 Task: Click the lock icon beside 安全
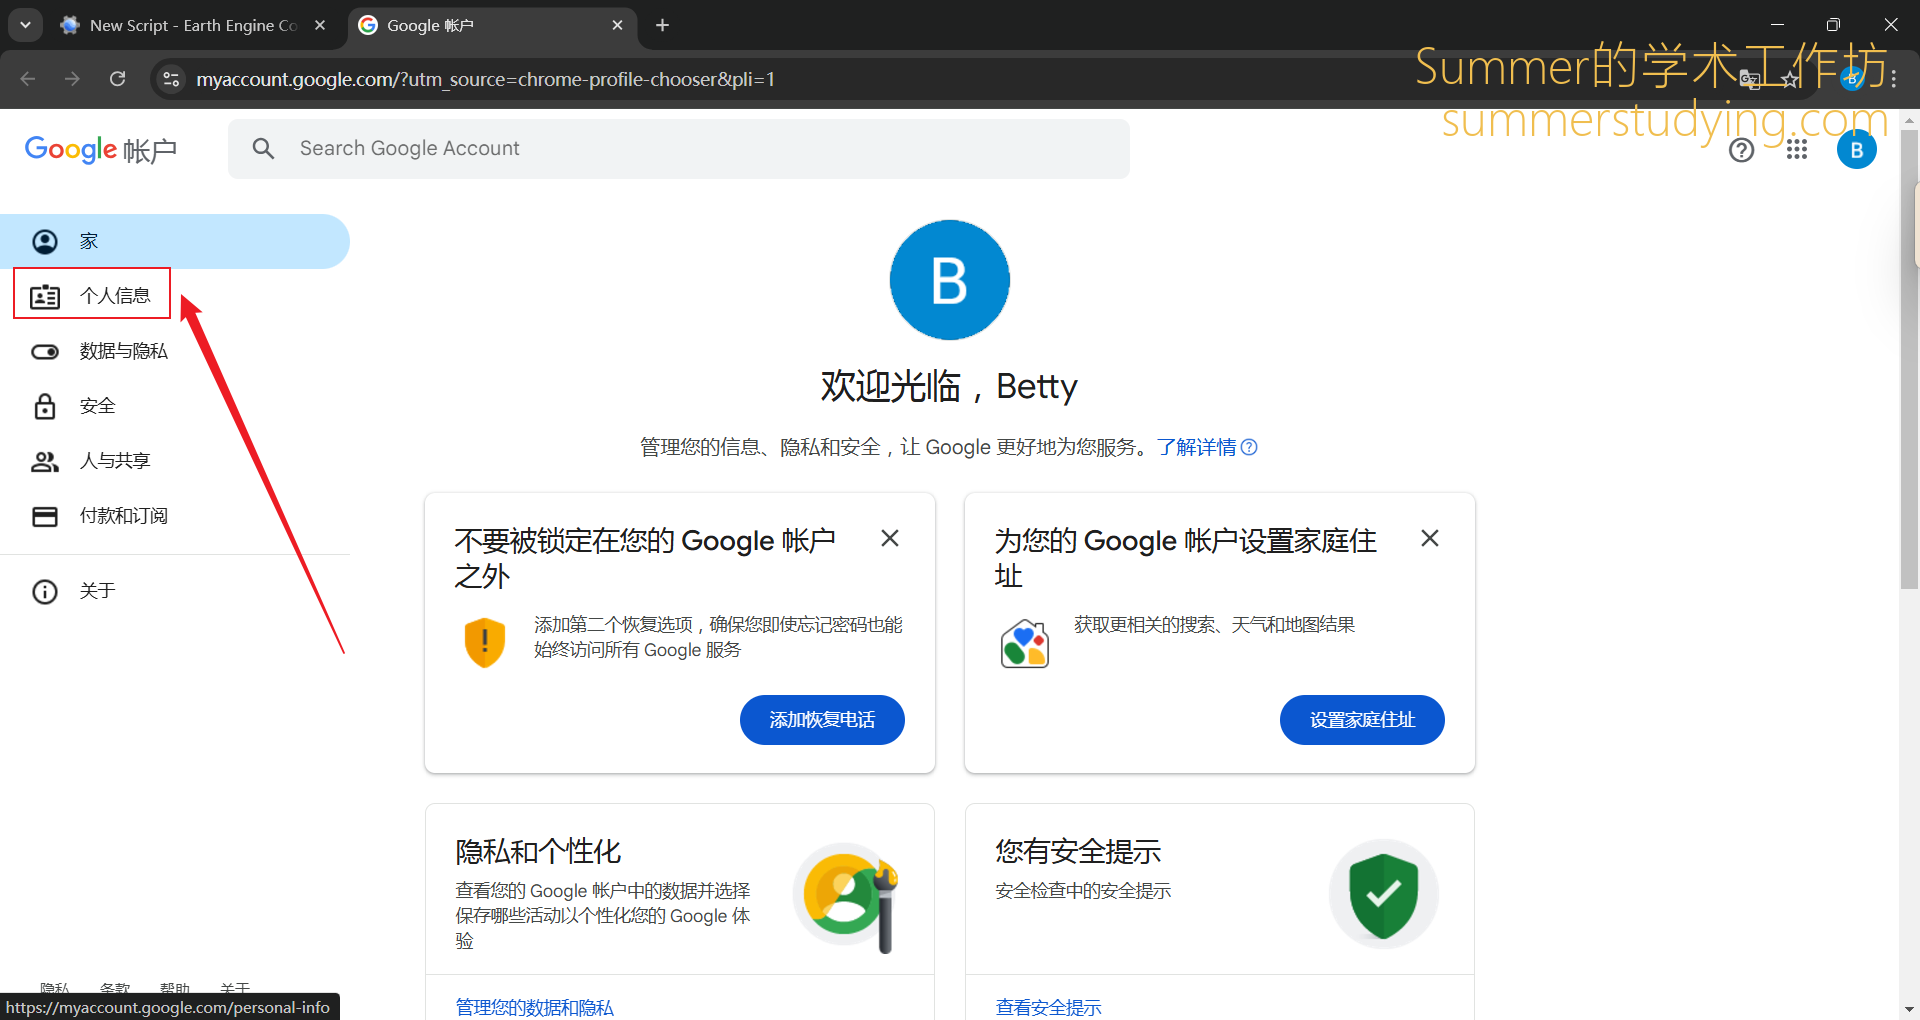click(45, 406)
